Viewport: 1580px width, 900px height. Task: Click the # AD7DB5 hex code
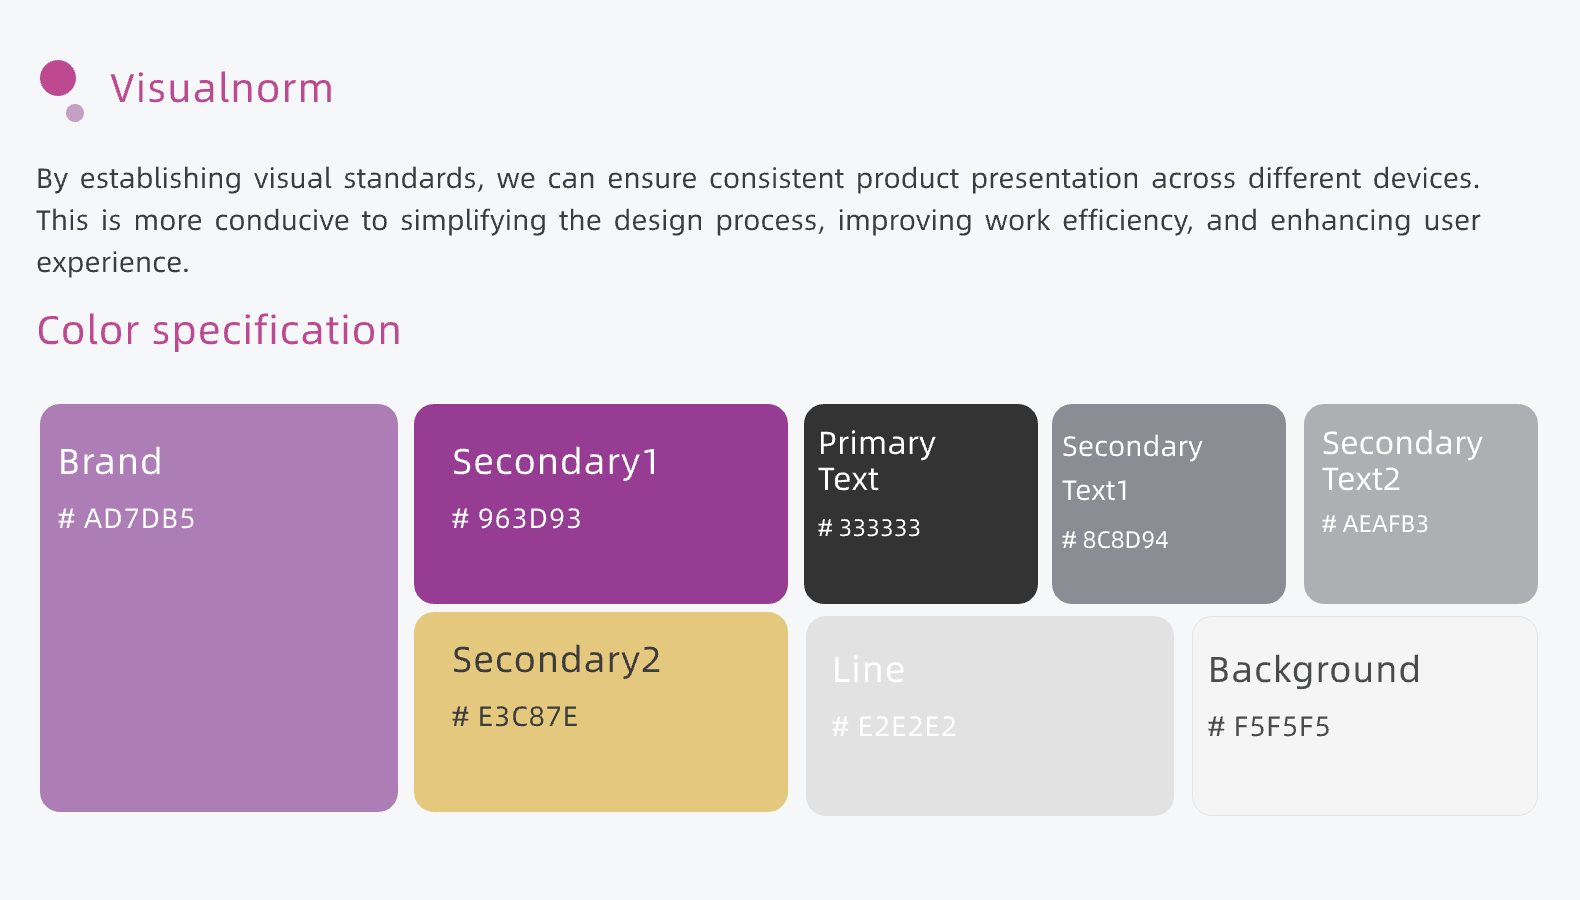click(127, 519)
